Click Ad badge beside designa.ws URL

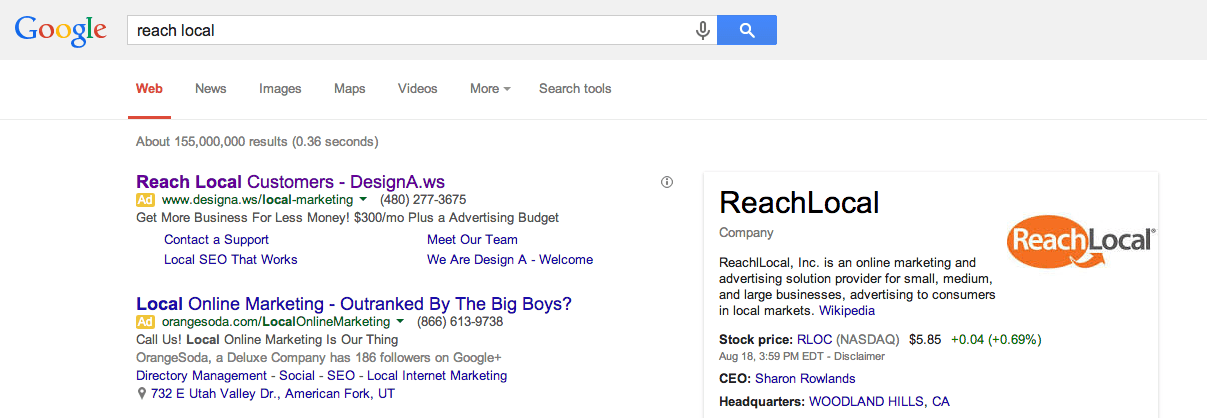tap(145, 200)
